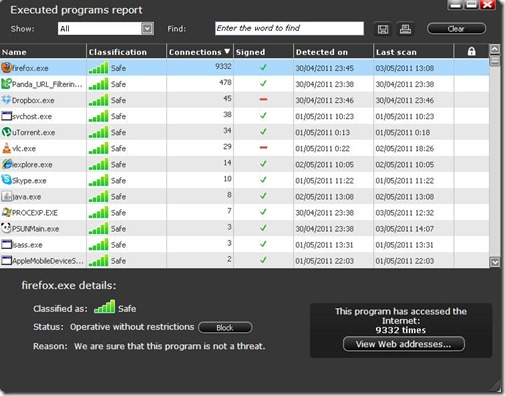Print the report with the printer icon
The width and height of the screenshot is (505, 396).
pyautogui.click(x=405, y=29)
